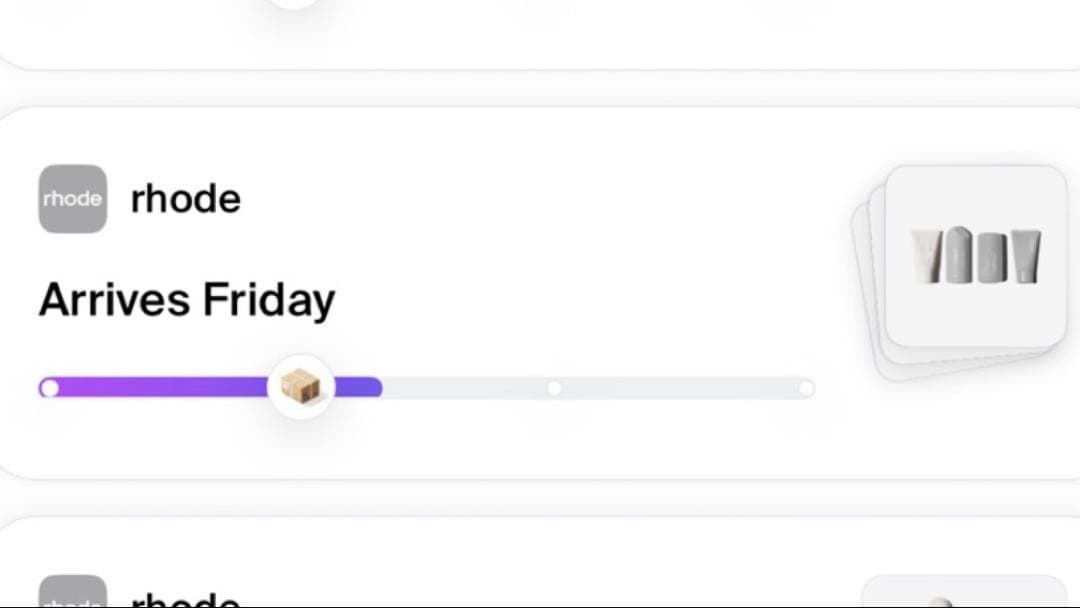Select the rightmost tube in product image
The width and height of the screenshot is (1080, 608).
[1025, 256]
